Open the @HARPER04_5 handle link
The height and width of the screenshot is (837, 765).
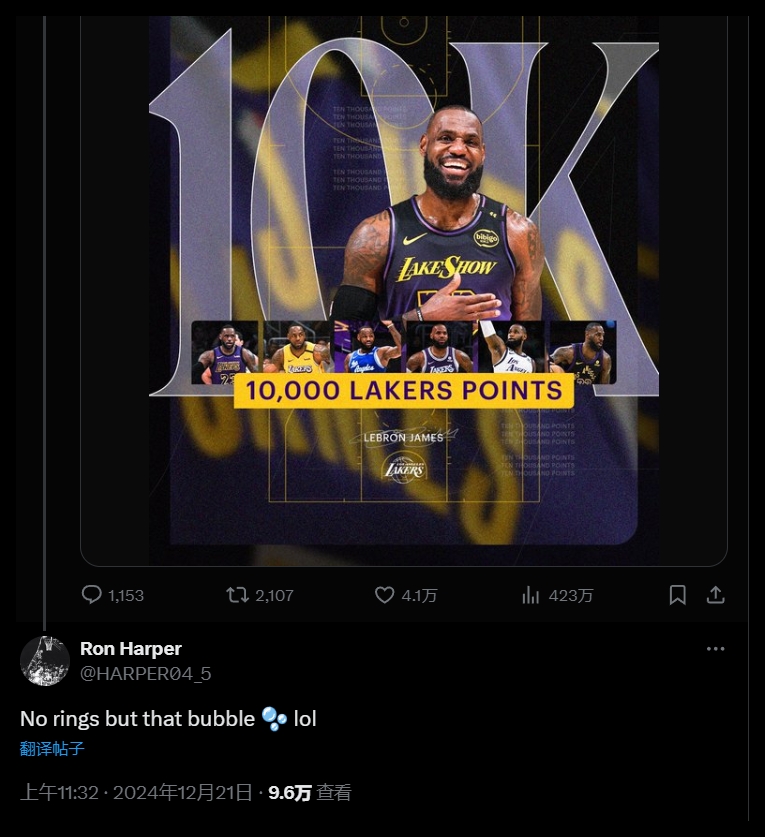[145, 673]
